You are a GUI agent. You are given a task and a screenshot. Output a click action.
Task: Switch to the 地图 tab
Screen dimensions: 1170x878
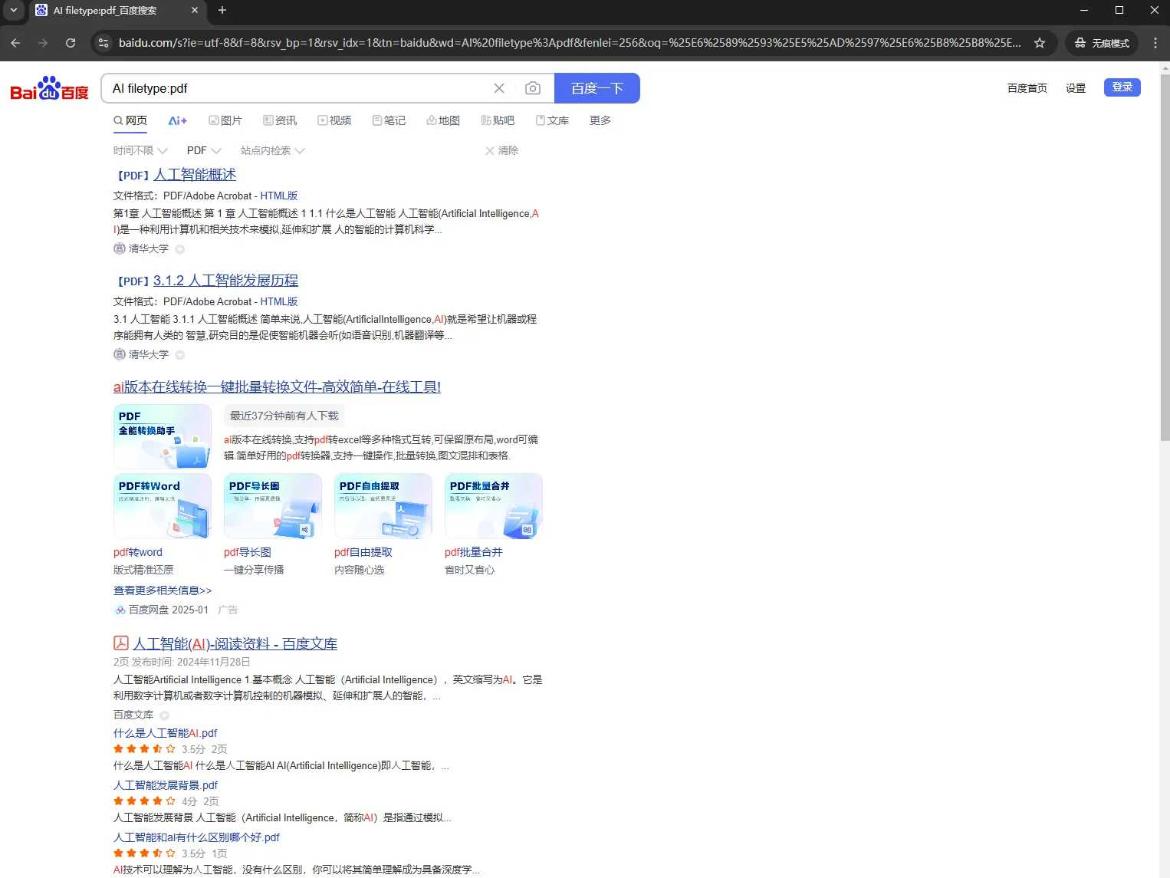[442, 120]
